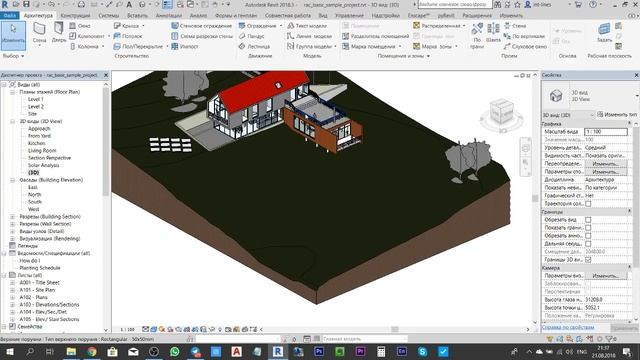Open the Выбор dropdown under Modify
The image size is (640, 360).
[x=13, y=56]
